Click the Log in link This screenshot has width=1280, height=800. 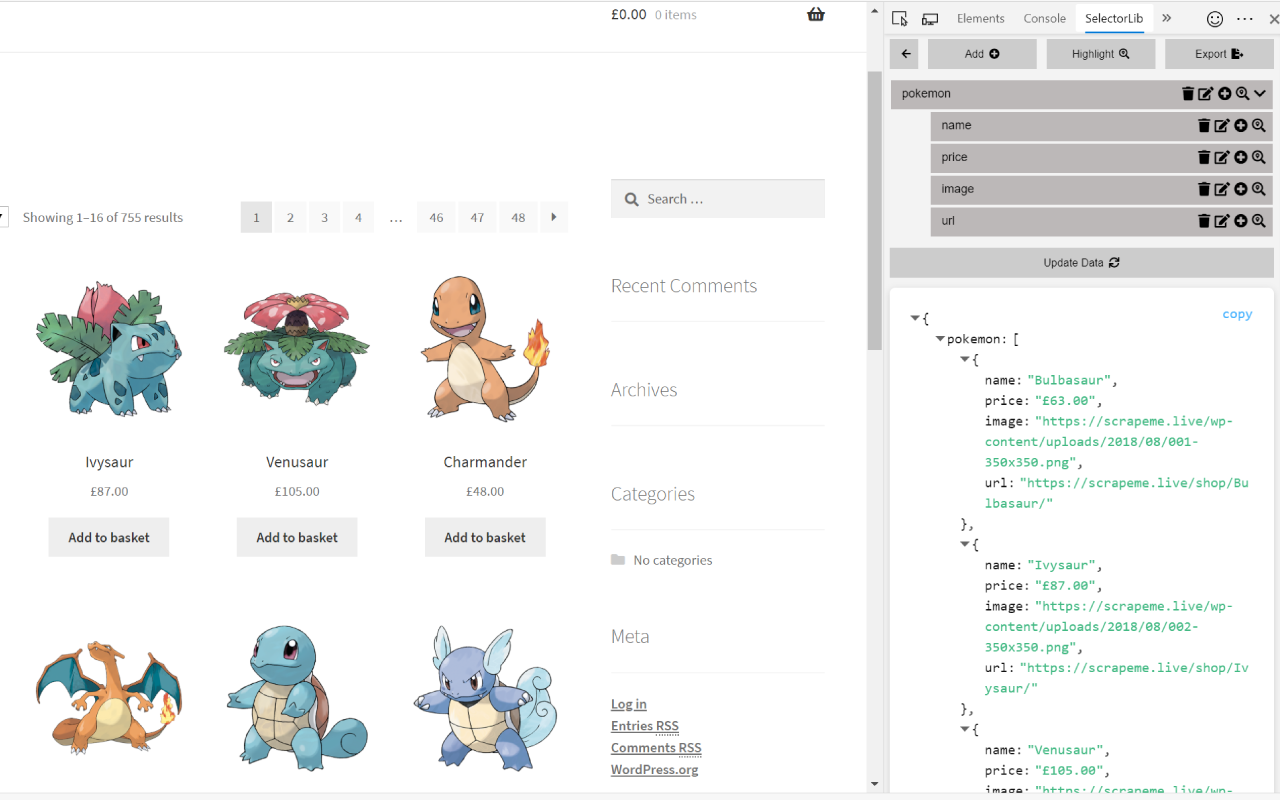pyautogui.click(x=629, y=704)
